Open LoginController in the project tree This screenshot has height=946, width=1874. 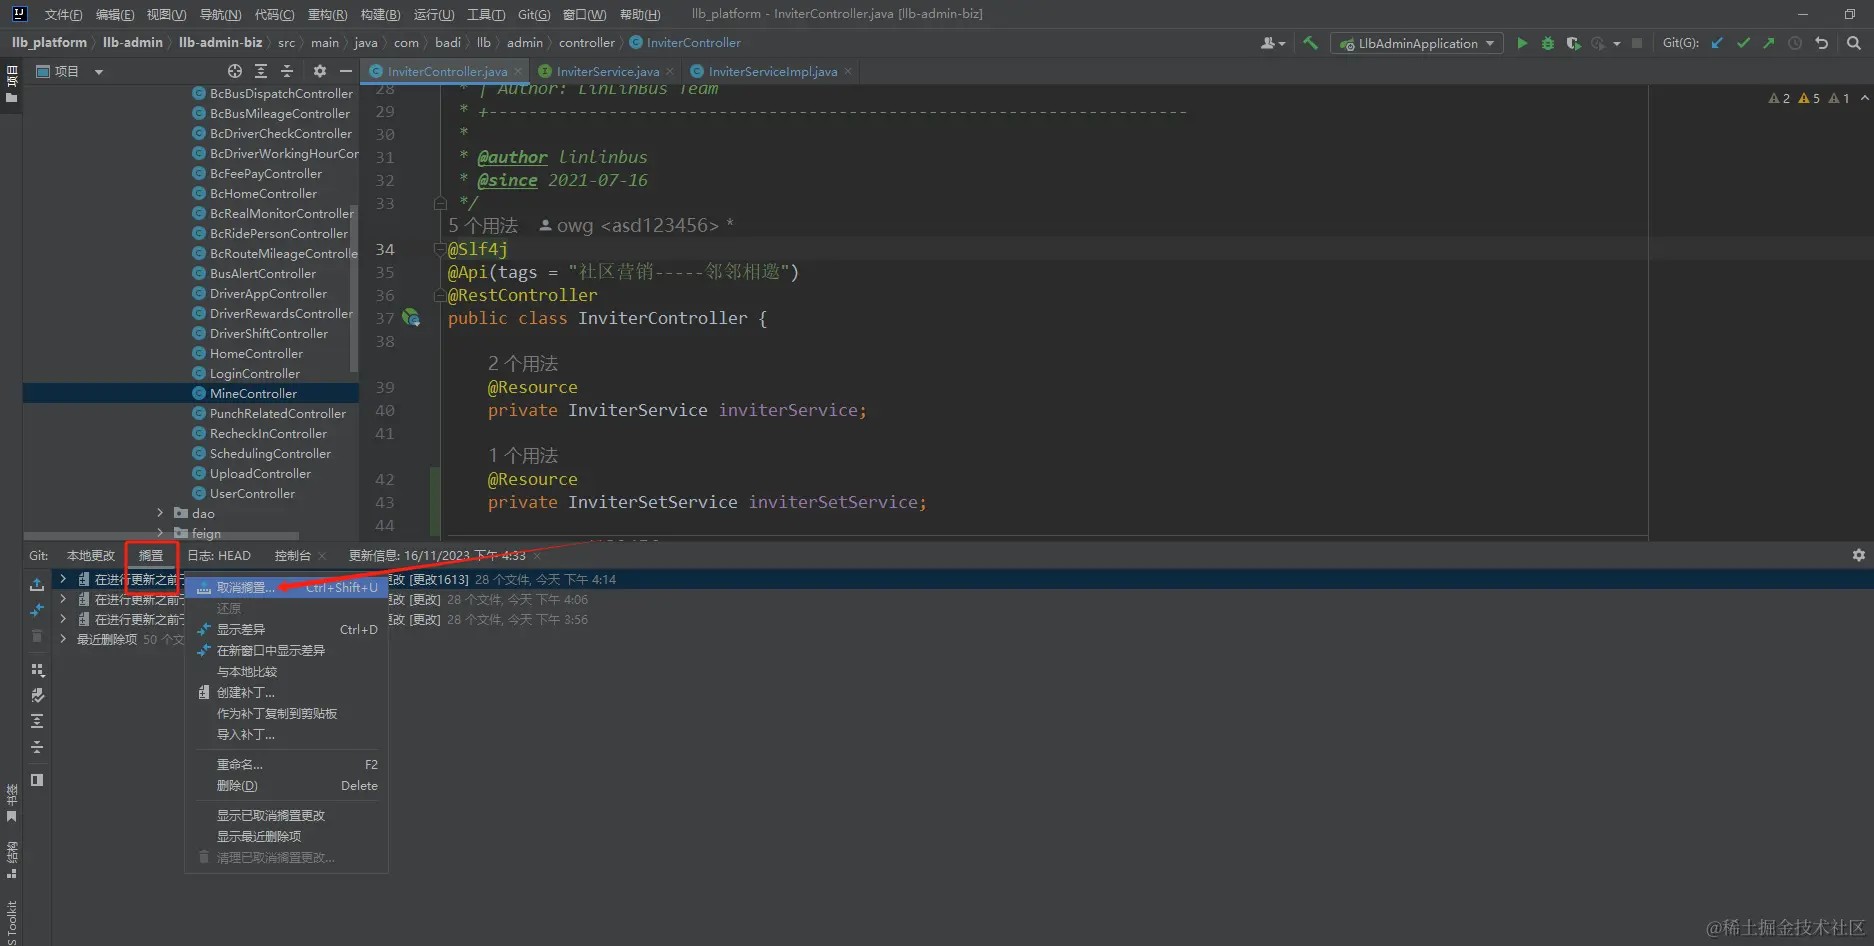point(254,373)
